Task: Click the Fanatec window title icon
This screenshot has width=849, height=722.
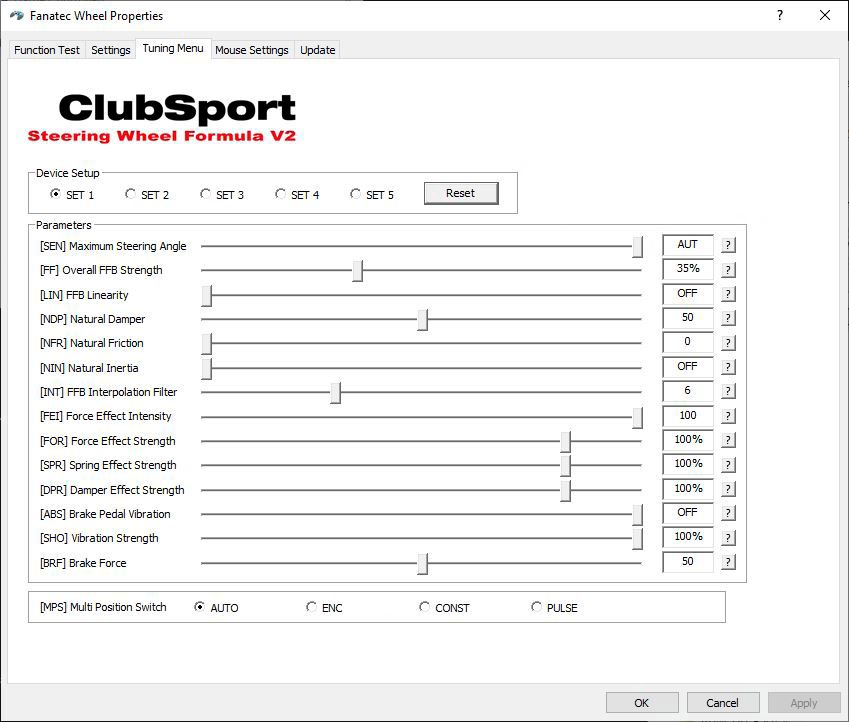Action: pos(17,16)
